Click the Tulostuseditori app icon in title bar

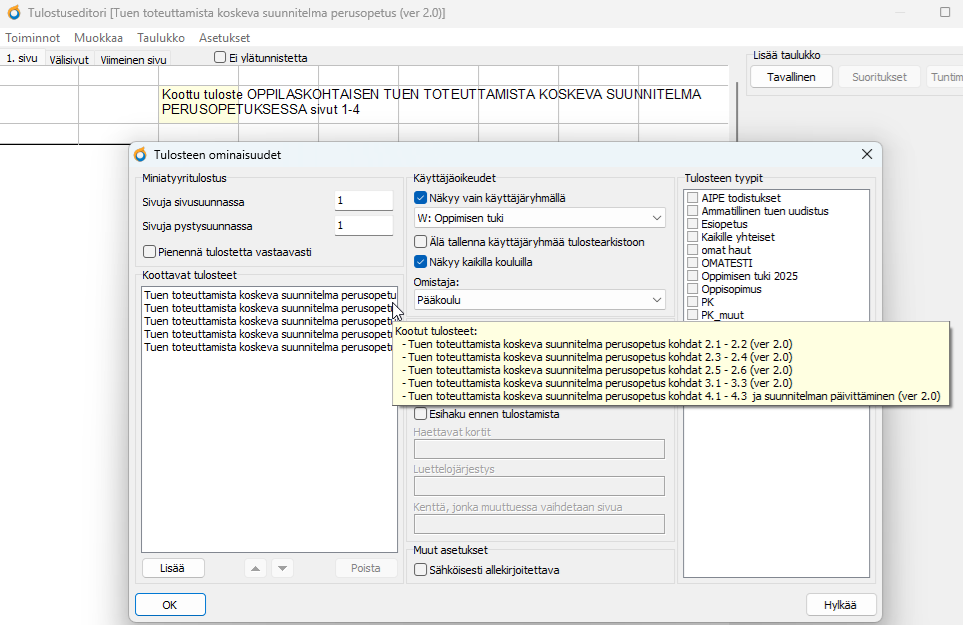coord(14,12)
